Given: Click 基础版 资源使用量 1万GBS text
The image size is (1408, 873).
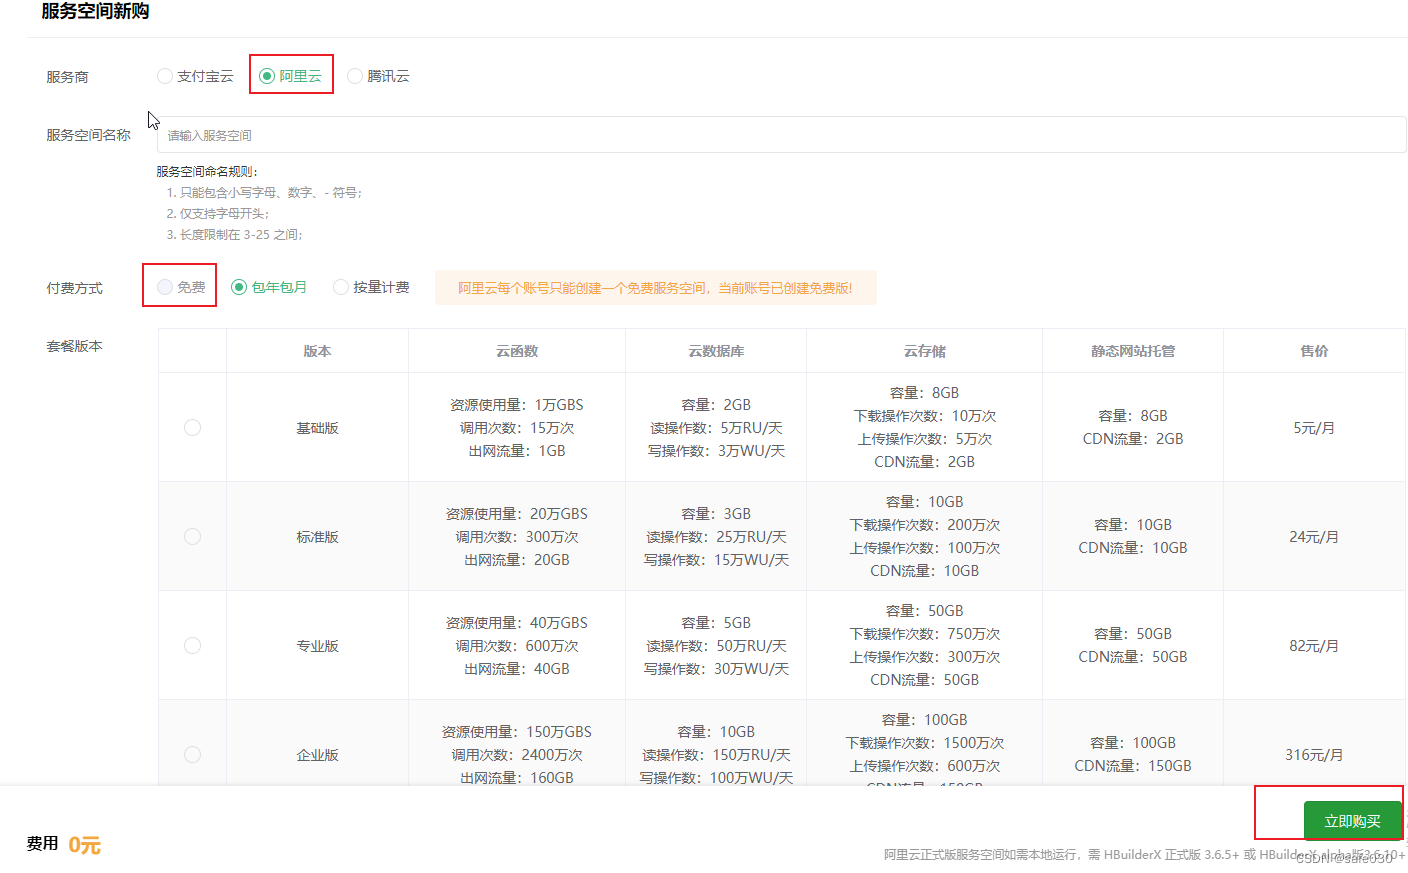Looking at the screenshot, I should (x=517, y=405).
